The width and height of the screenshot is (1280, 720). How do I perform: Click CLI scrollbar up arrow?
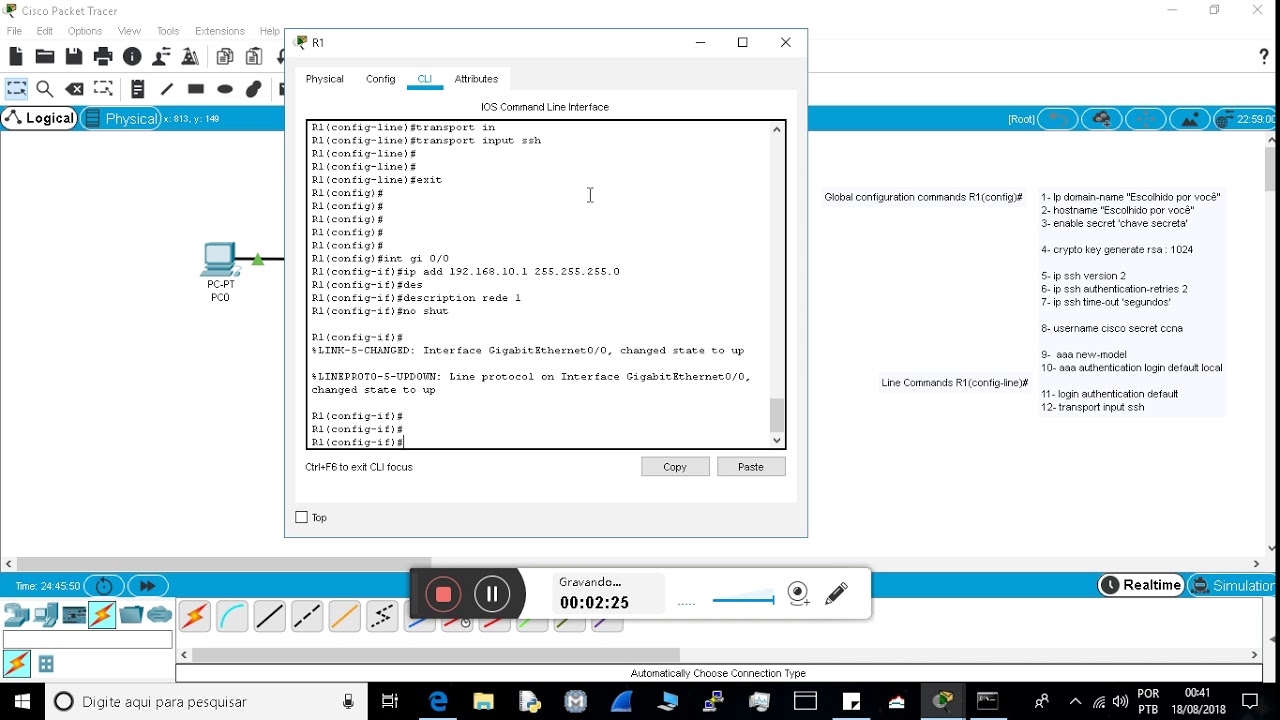point(777,130)
